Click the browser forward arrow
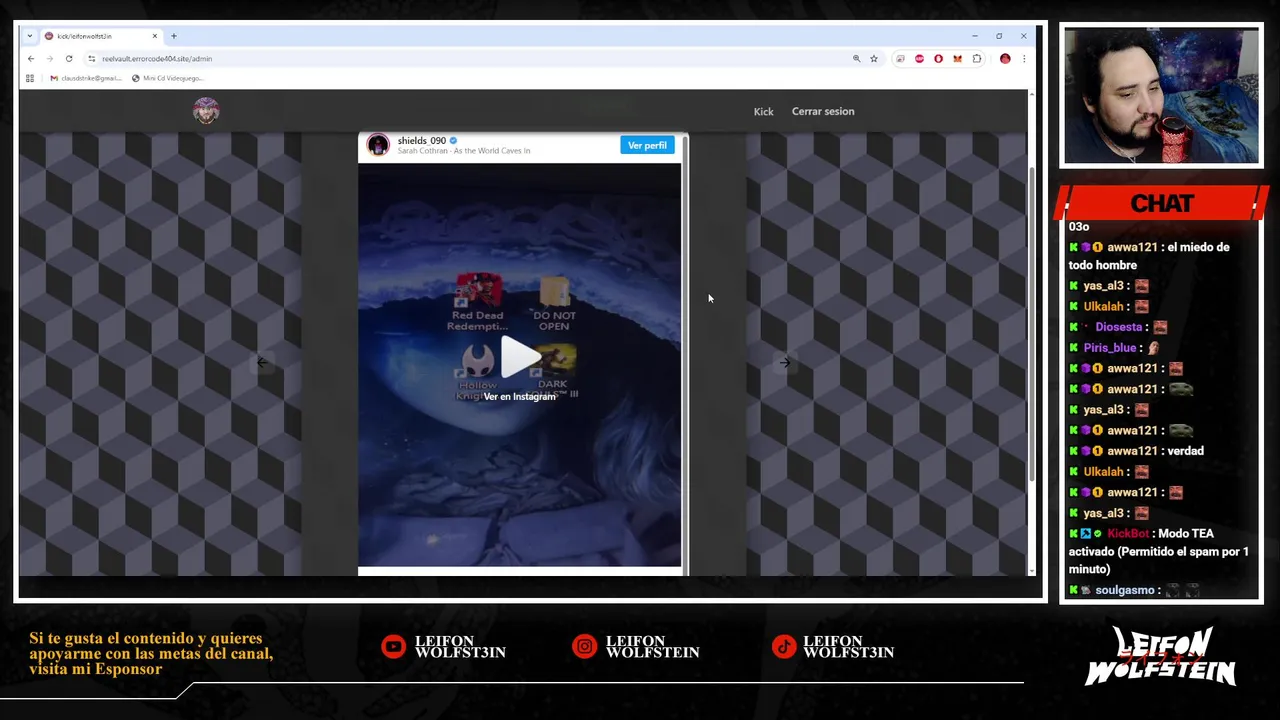Screen dimensions: 1280x720 [x=49, y=59]
